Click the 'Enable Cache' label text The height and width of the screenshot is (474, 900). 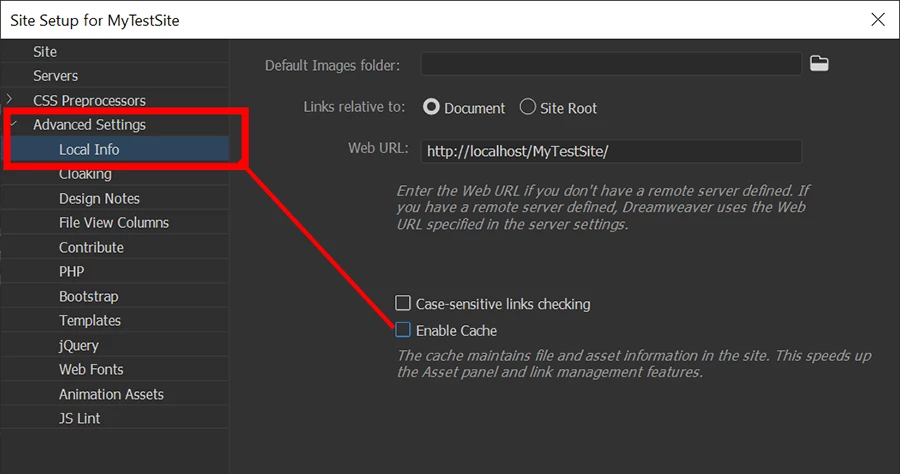tap(456, 331)
